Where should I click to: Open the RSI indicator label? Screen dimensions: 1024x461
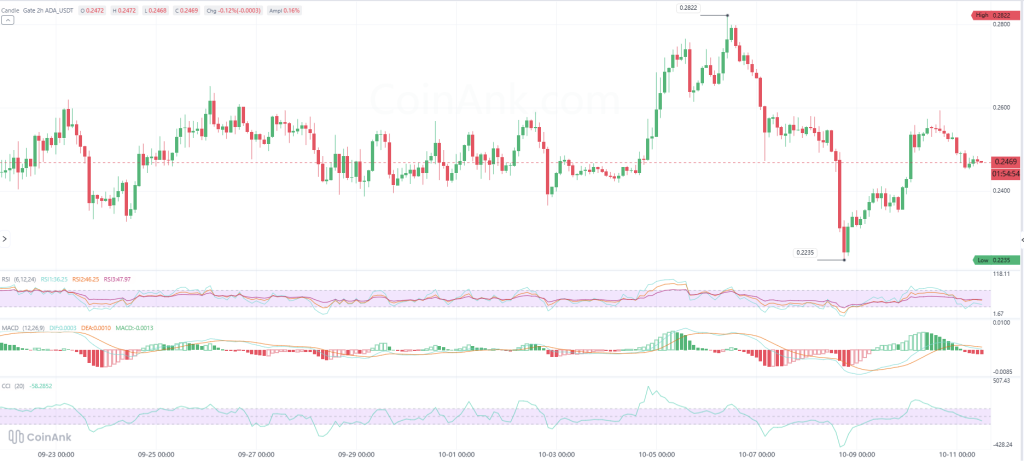click(6, 279)
